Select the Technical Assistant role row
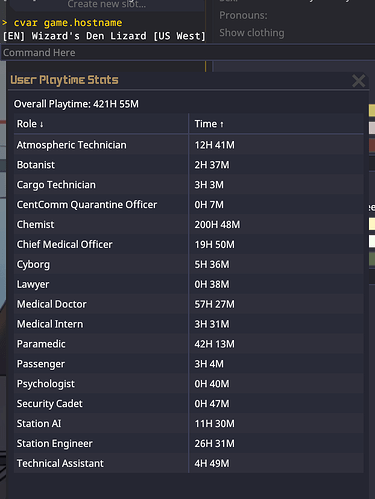This screenshot has height=499, width=375. tap(189, 463)
